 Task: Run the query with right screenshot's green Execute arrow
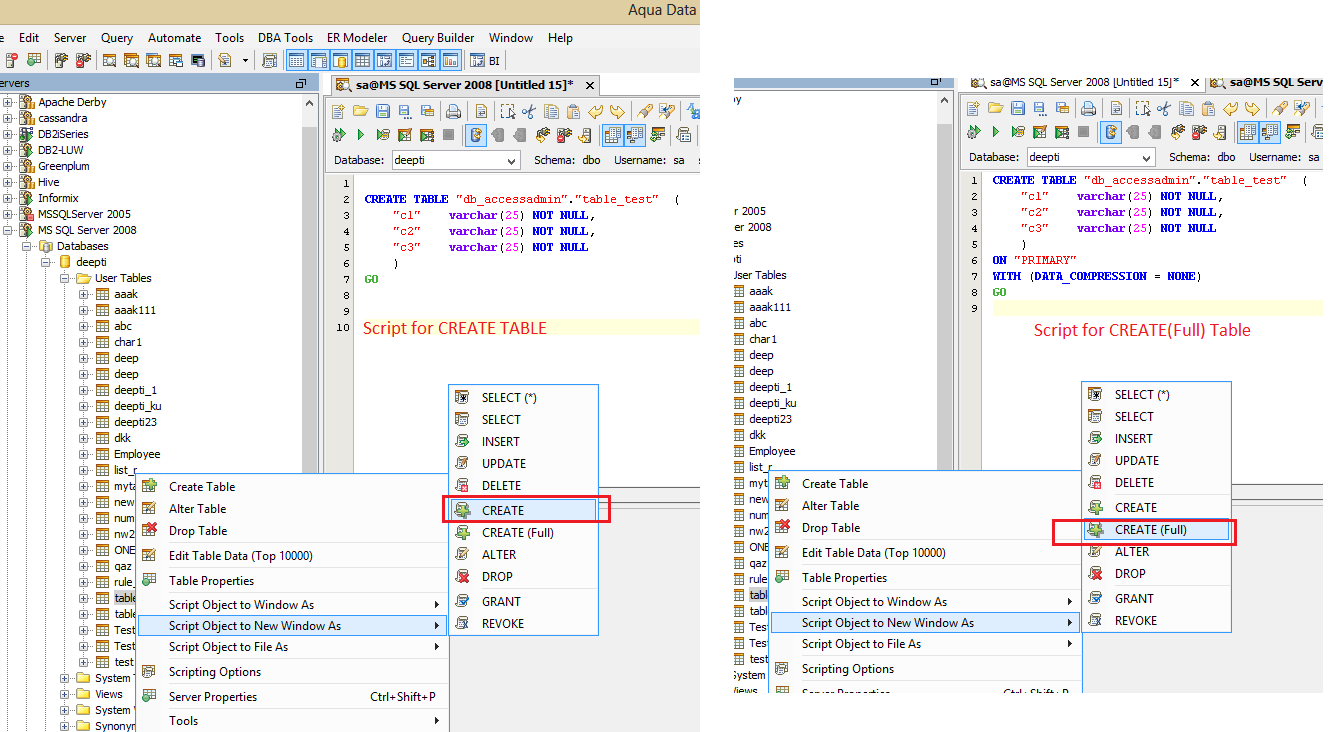click(x=996, y=131)
